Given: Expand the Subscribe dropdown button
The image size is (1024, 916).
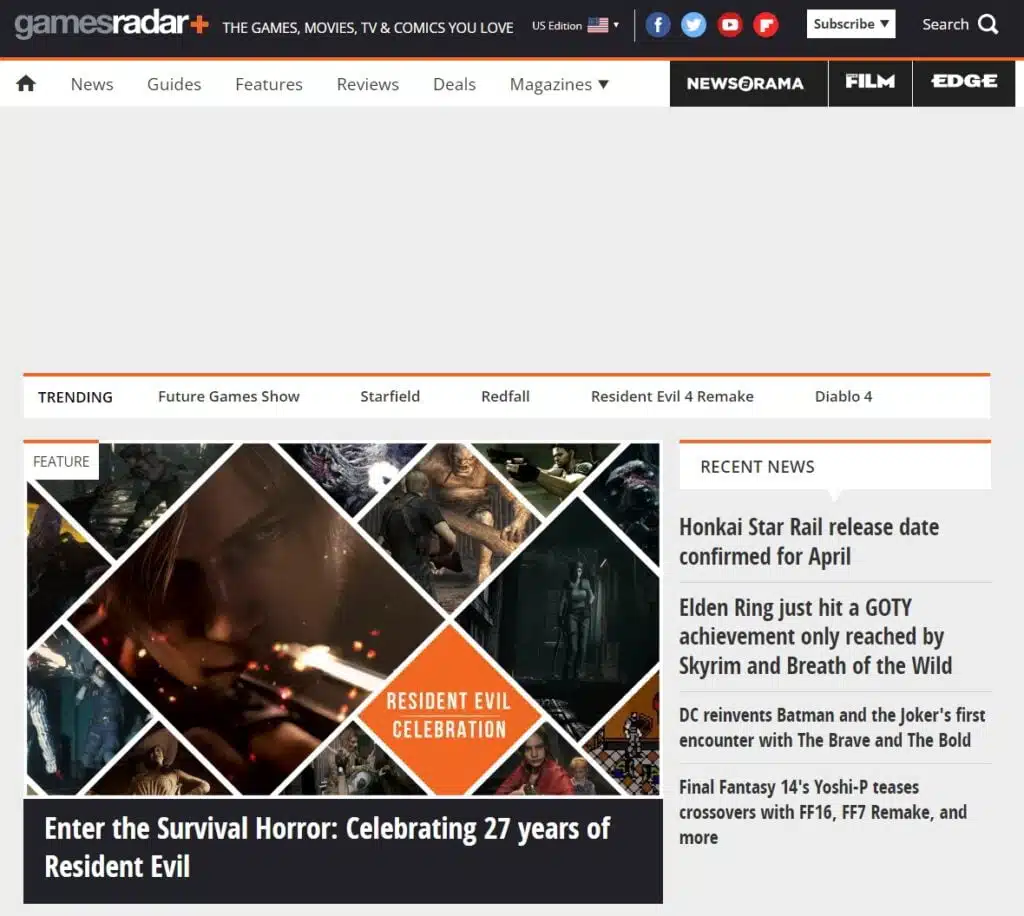Looking at the screenshot, I should [x=850, y=24].
